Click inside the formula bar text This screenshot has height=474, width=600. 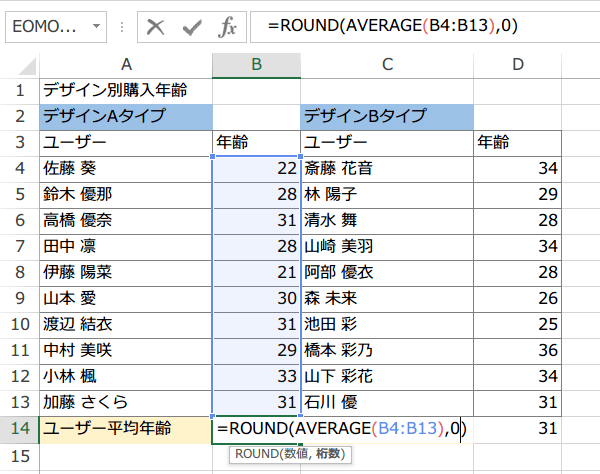393,26
